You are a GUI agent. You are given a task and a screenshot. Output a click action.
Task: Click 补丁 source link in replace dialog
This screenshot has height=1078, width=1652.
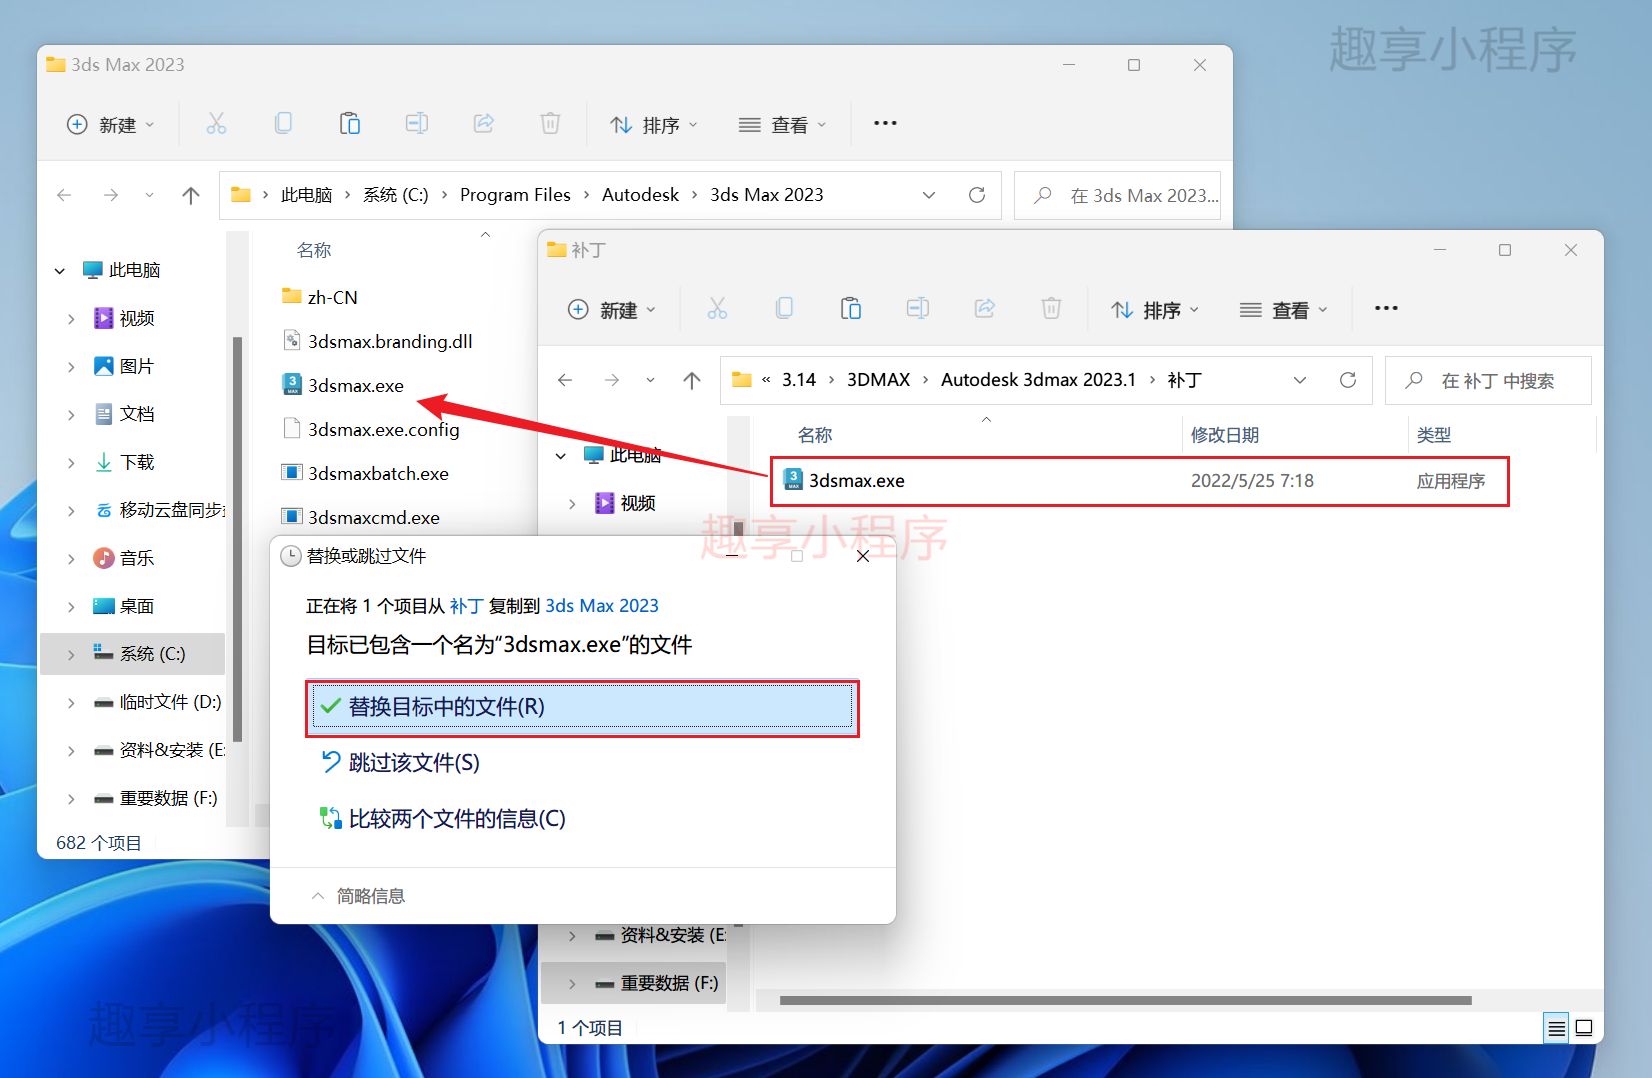coord(467,606)
